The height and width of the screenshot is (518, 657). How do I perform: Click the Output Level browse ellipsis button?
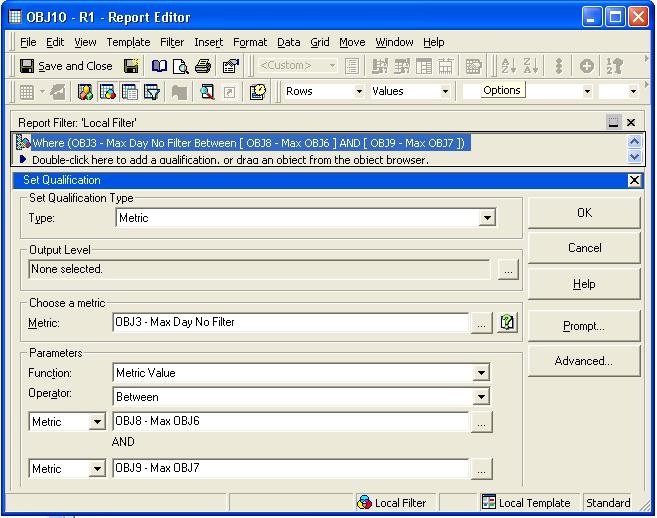(x=508, y=269)
